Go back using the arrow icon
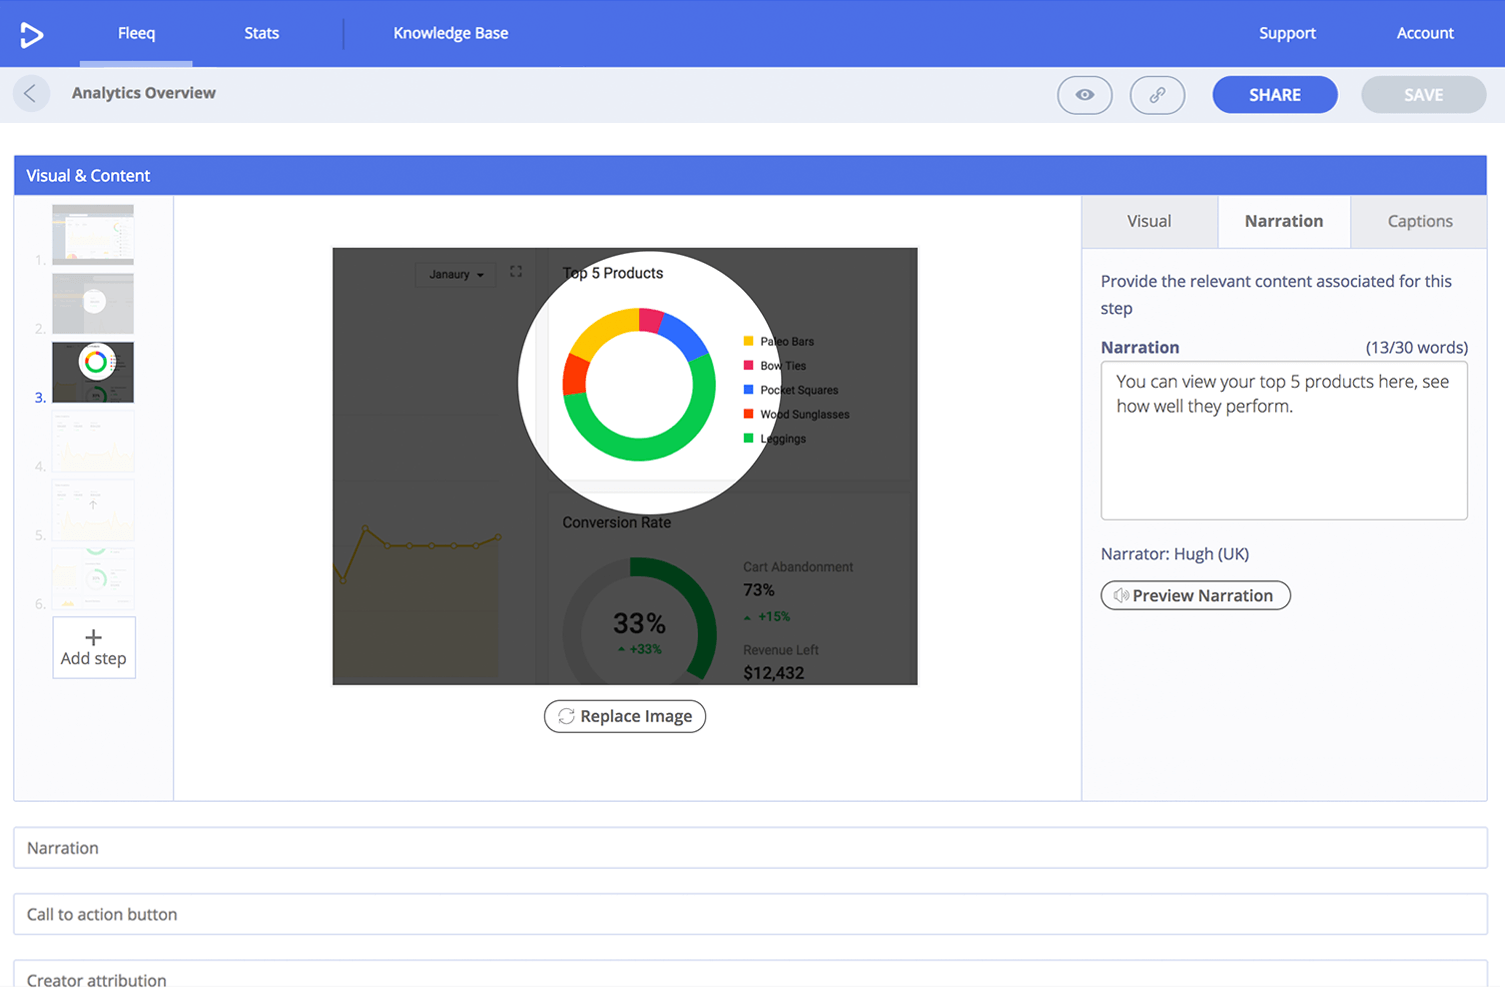Viewport: 1505px width, 988px height. [x=31, y=94]
